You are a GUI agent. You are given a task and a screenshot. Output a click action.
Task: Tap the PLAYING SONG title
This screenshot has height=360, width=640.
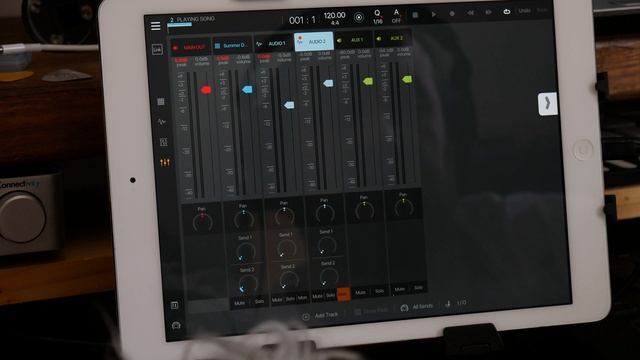click(196, 19)
